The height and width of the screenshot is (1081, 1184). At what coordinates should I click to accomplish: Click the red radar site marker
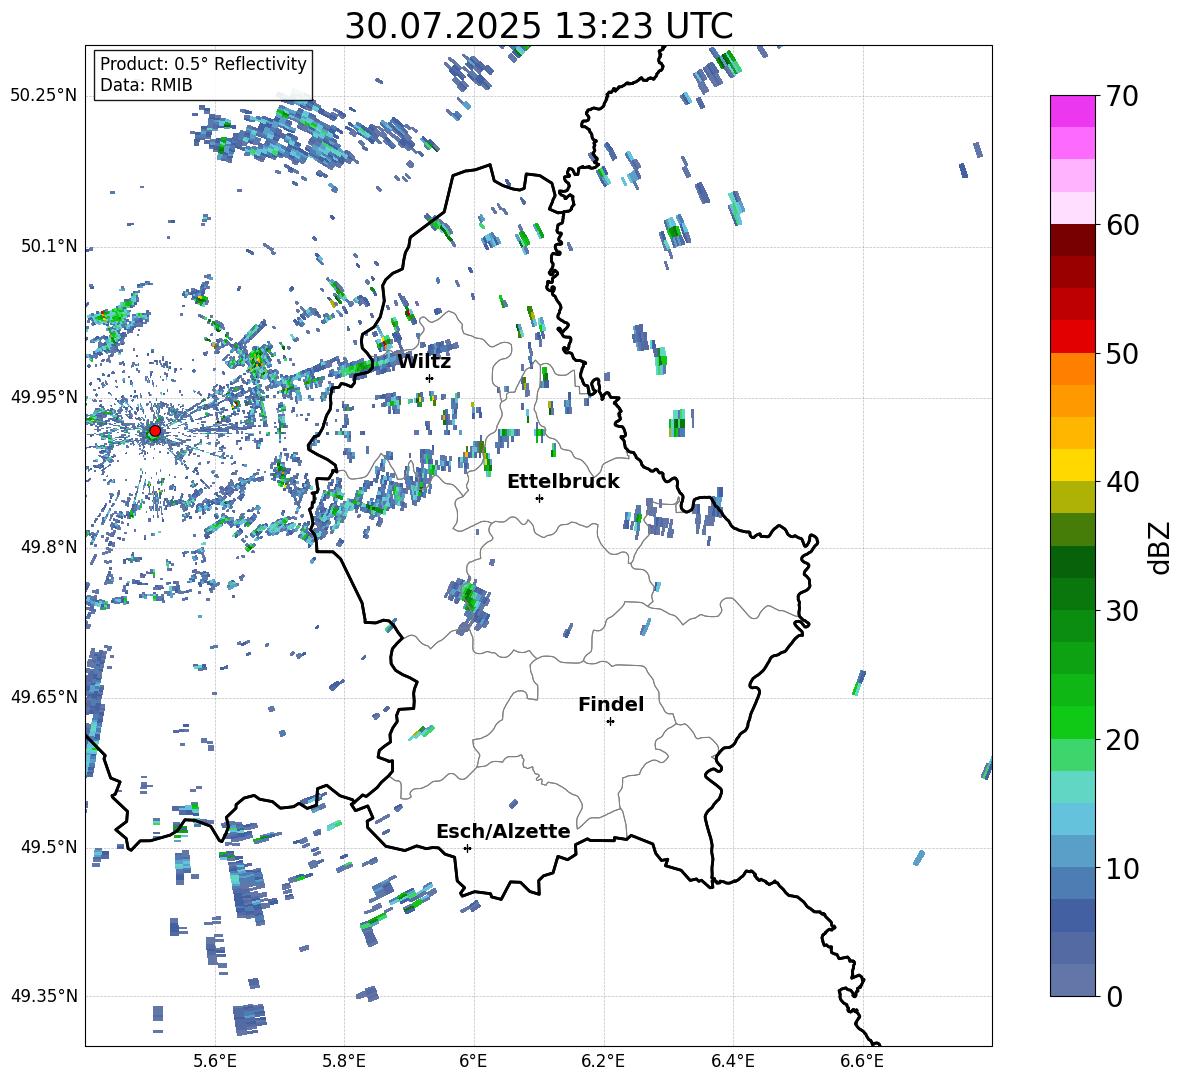click(x=155, y=431)
